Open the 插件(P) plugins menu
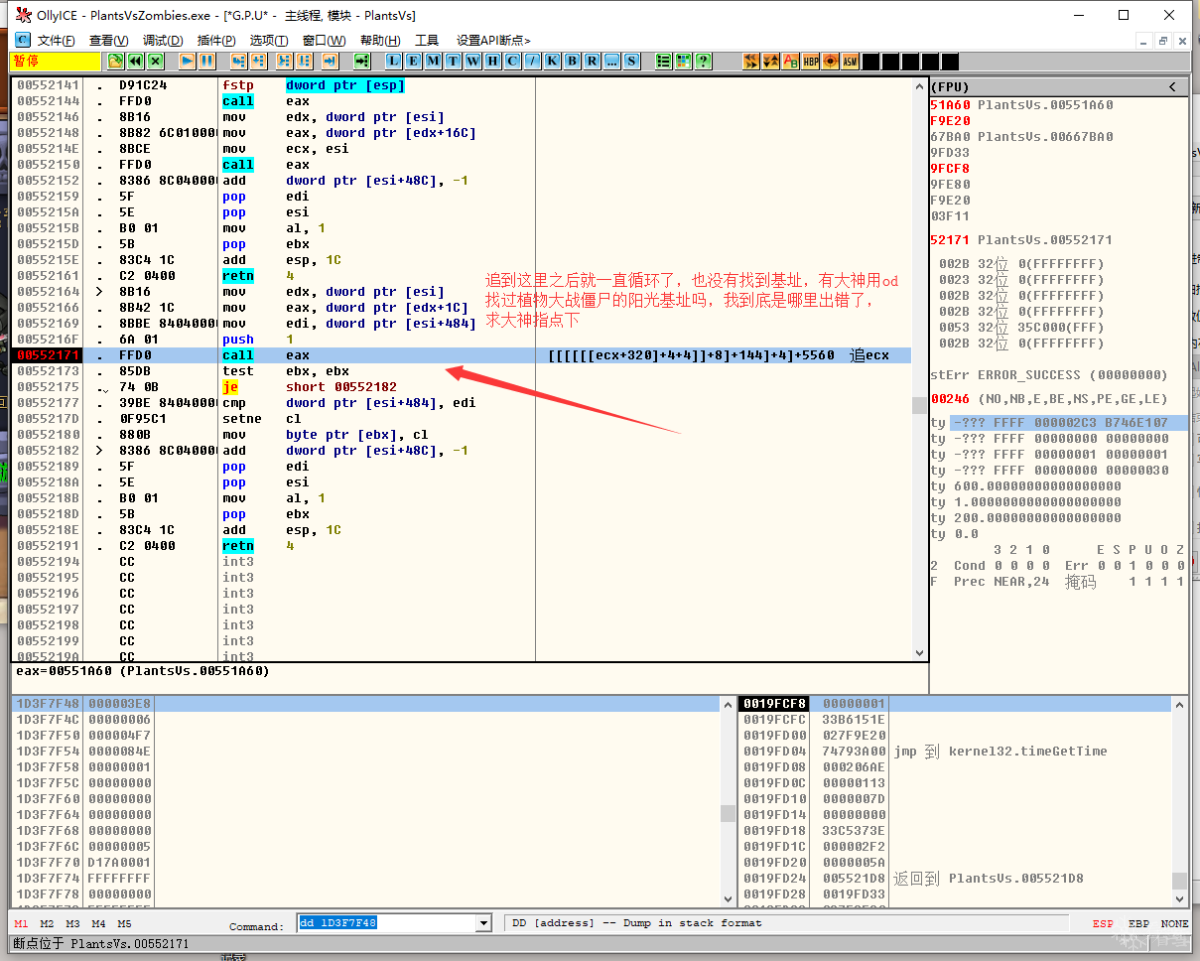Viewport: 1200px width, 961px height. (216, 40)
